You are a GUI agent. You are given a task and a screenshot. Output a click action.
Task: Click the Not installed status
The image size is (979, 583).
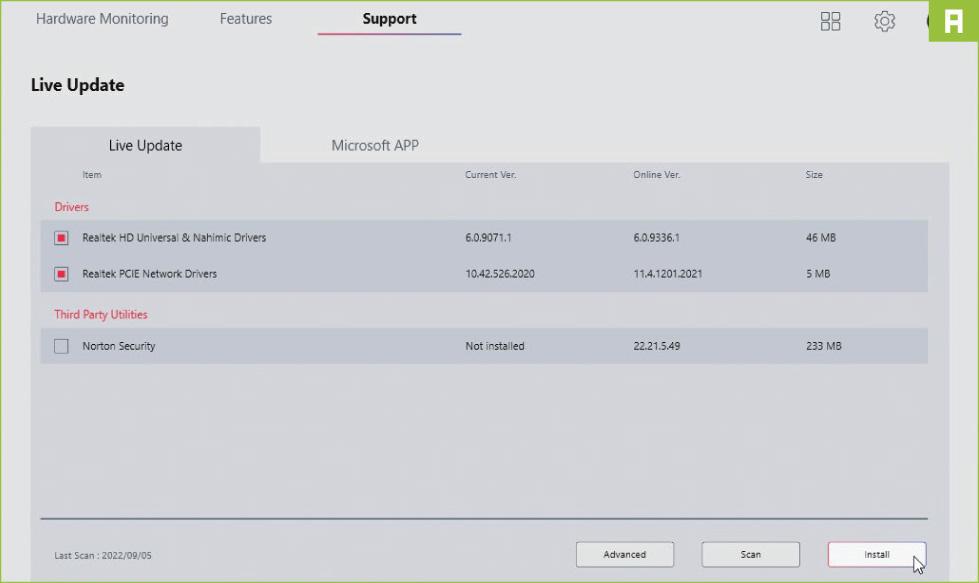[x=494, y=346]
